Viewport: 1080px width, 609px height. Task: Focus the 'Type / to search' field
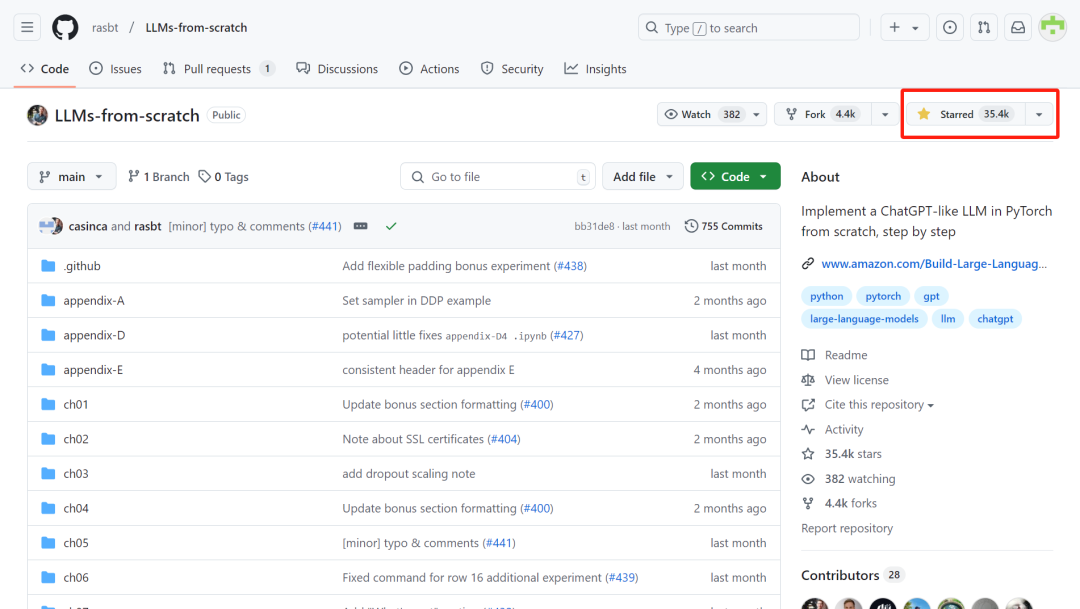click(x=749, y=28)
